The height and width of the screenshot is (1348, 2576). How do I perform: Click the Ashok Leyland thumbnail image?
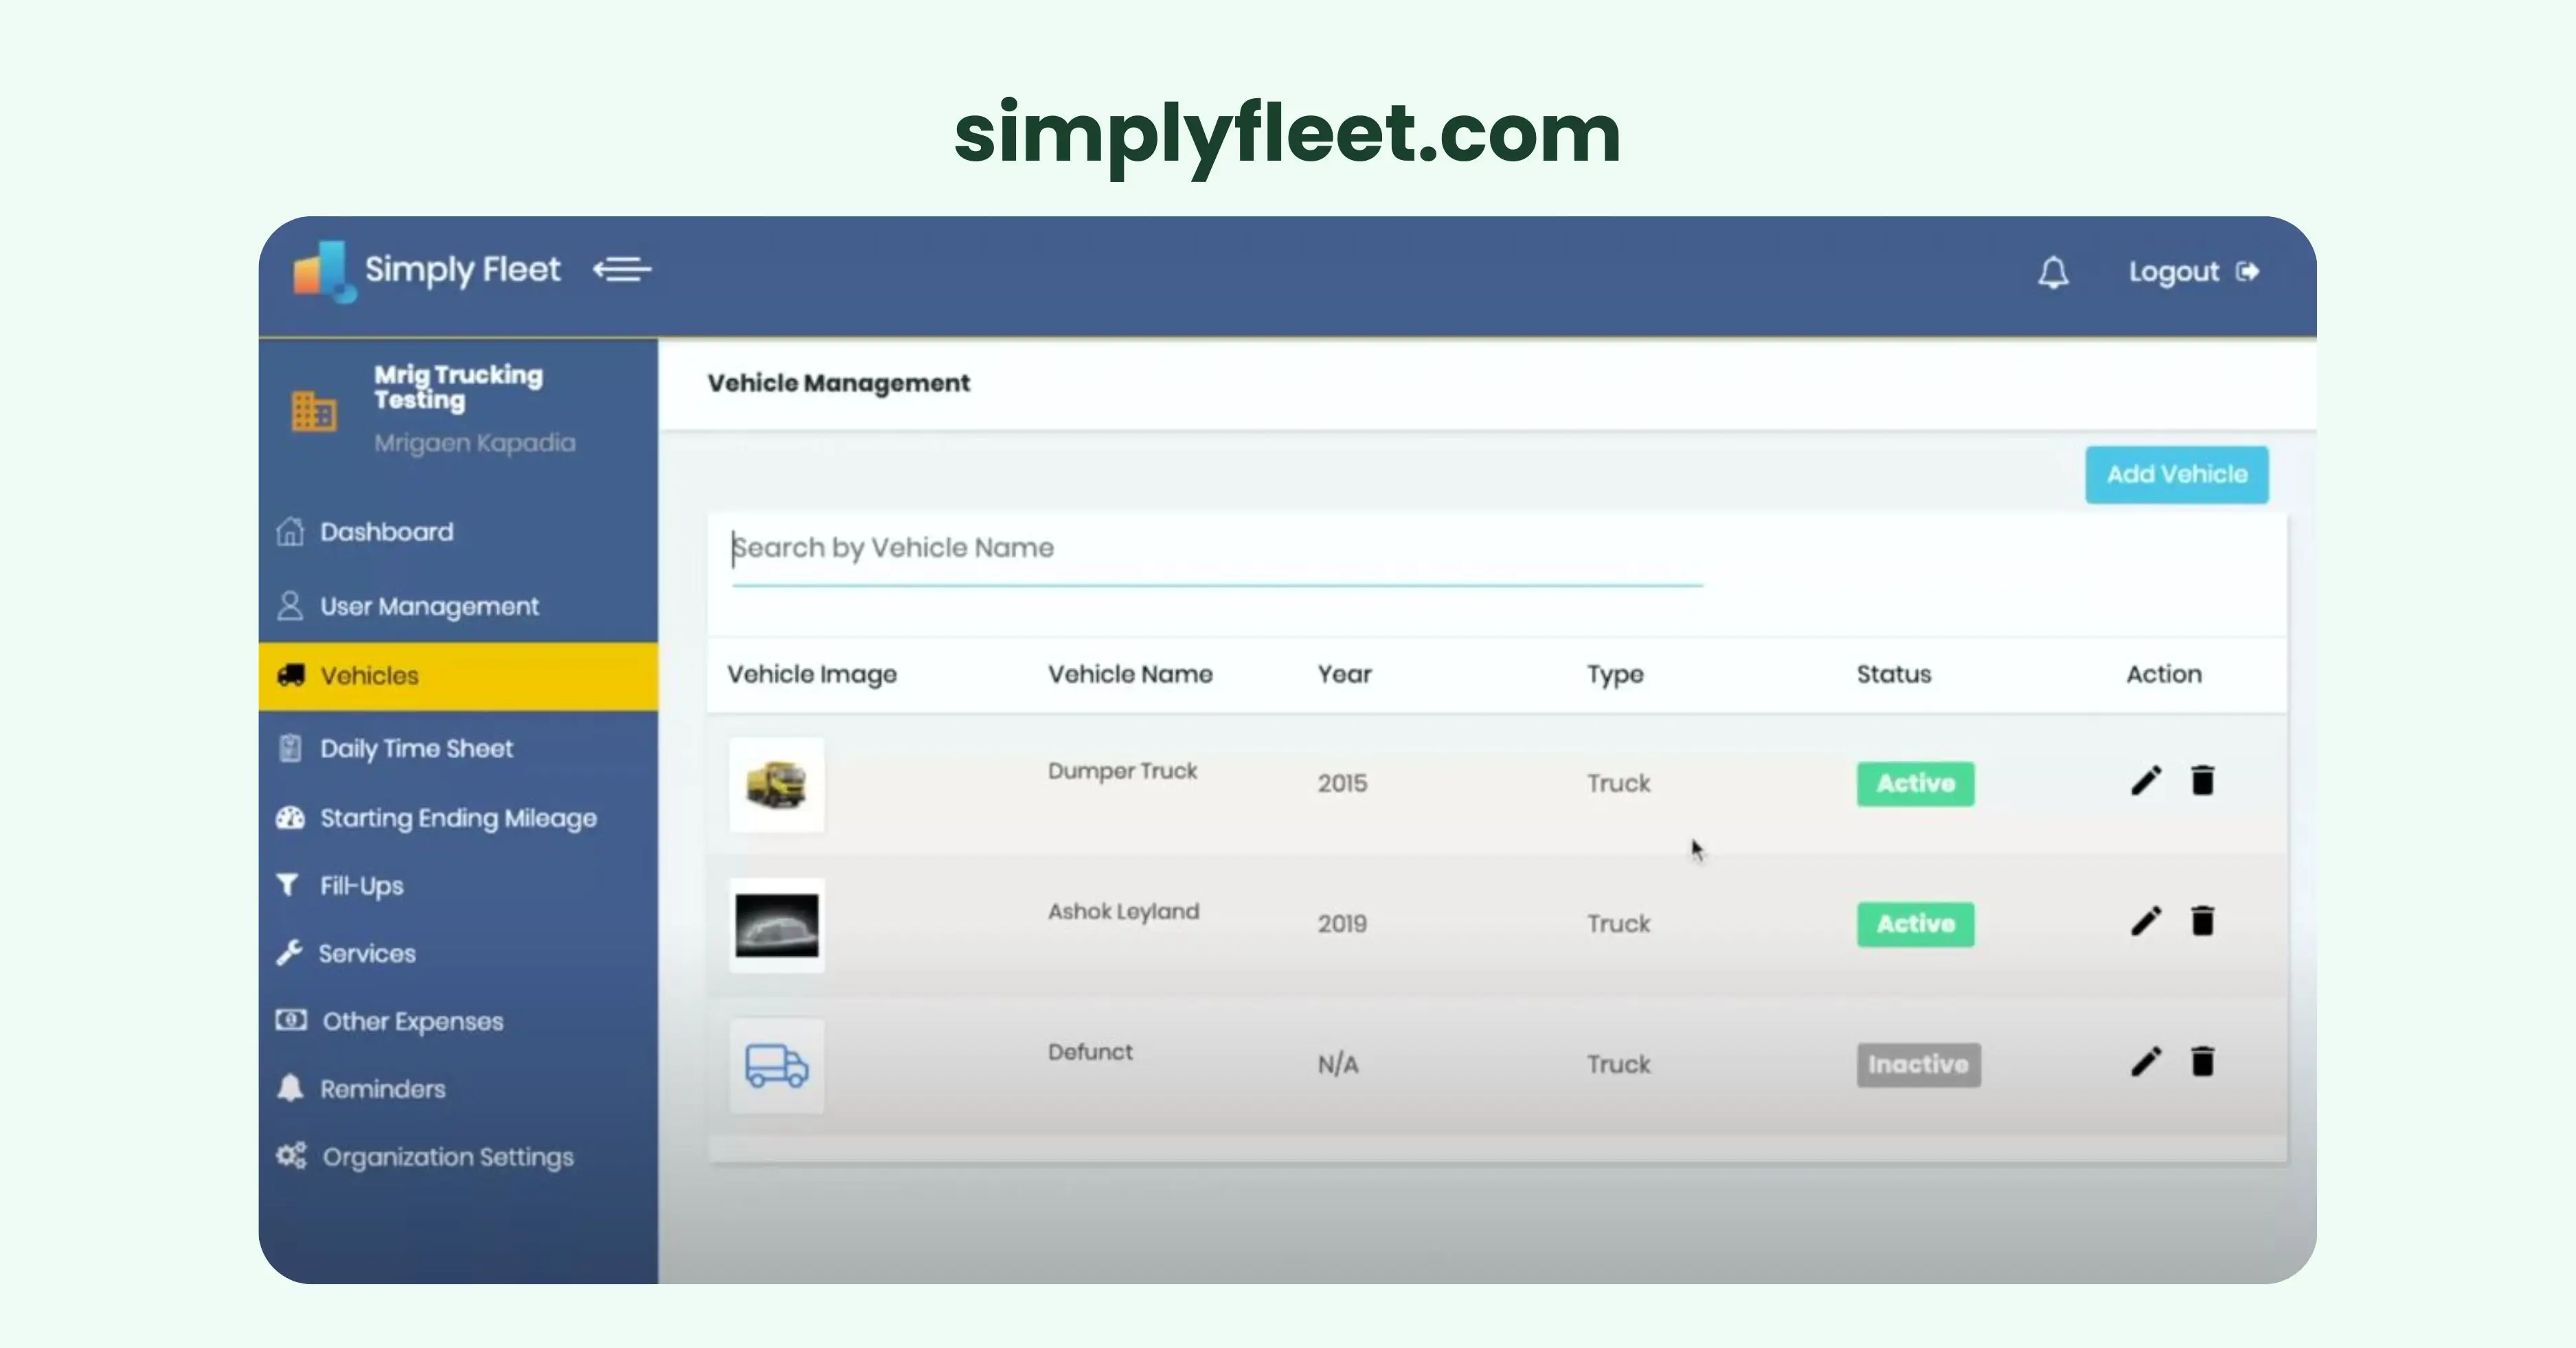[777, 925]
